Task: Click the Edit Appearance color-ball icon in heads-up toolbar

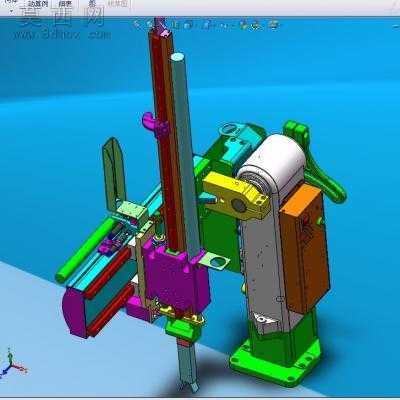Action: click(245, 25)
